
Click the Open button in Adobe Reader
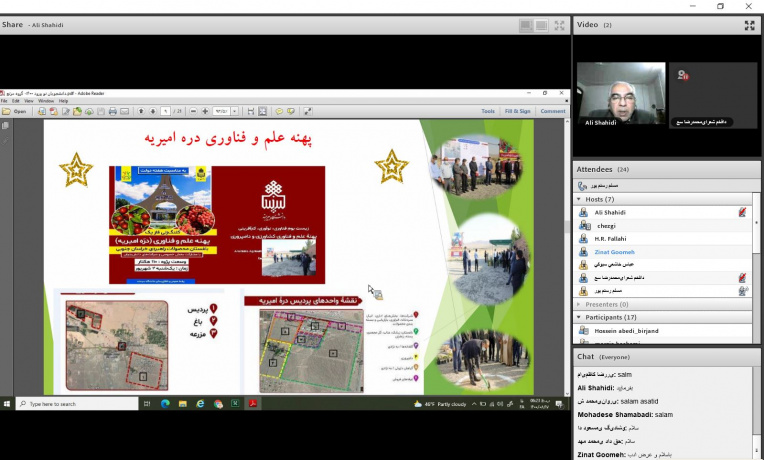15,111
